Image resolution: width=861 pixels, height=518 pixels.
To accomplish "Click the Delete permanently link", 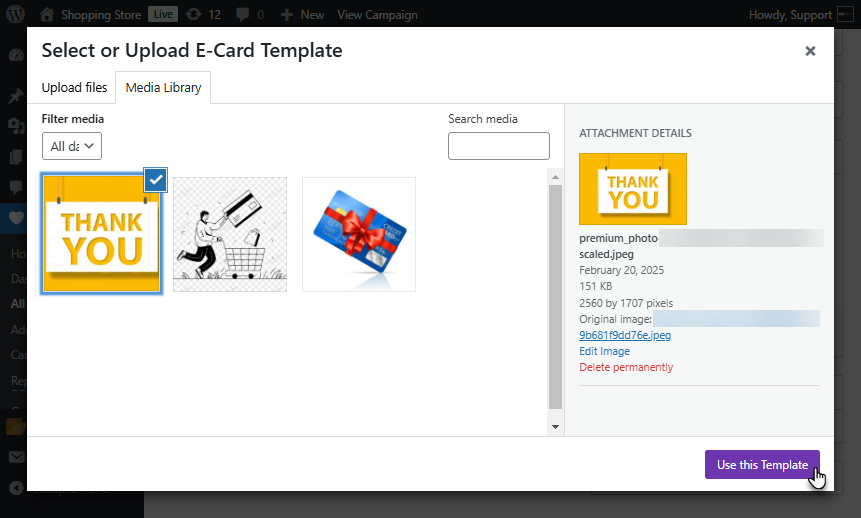I will 626,367.
